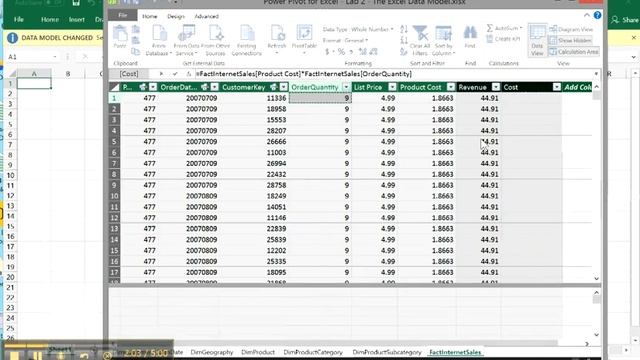This screenshot has height=360, width=640.
Task: Switch to Data View
Action: tap(537, 40)
